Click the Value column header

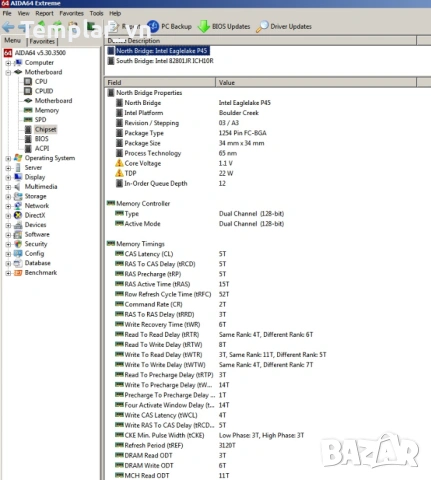pos(316,82)
